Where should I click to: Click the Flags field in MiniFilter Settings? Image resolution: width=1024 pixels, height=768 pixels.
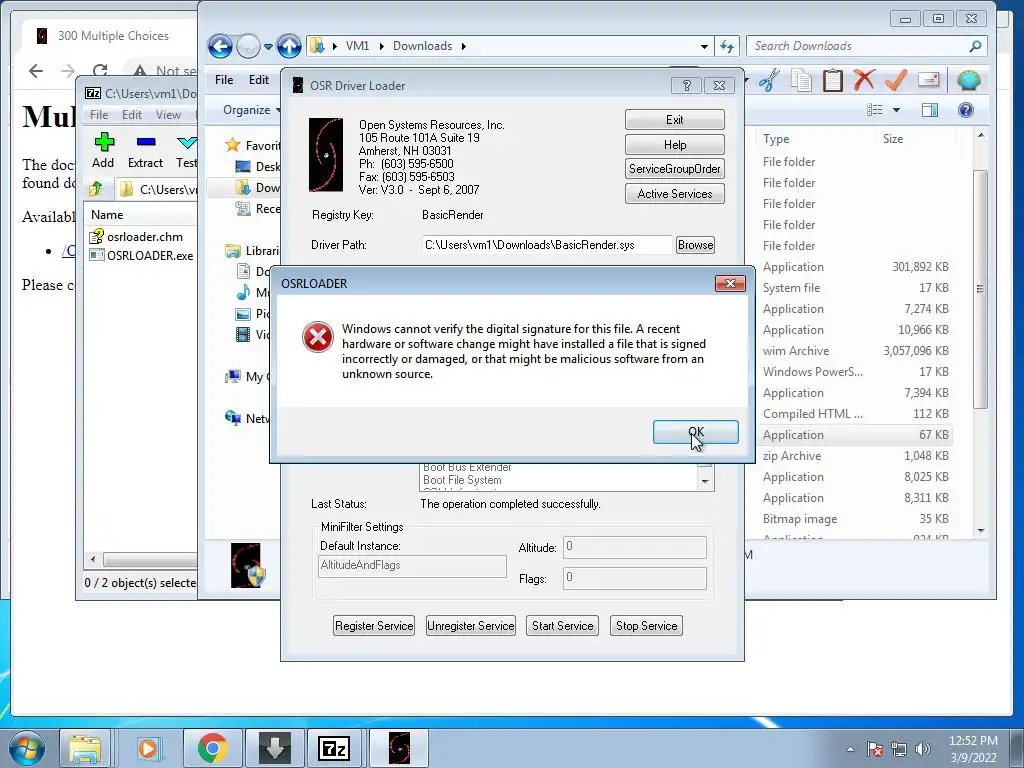(x=635, y=578)
